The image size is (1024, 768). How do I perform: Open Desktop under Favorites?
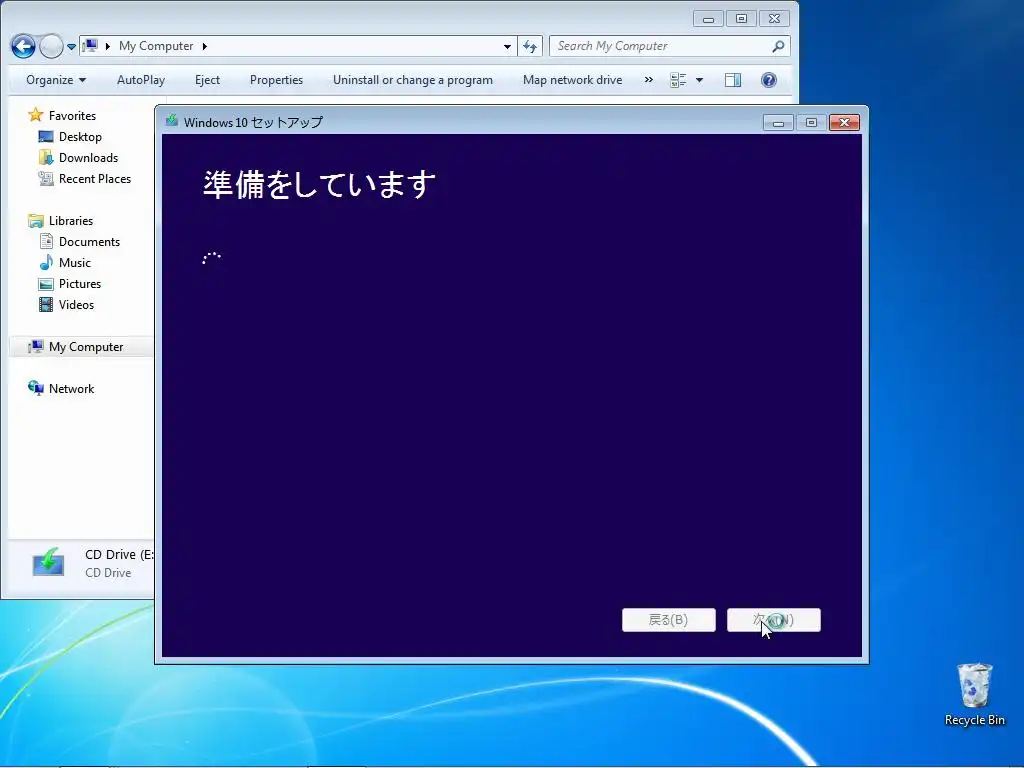(80, 136)
